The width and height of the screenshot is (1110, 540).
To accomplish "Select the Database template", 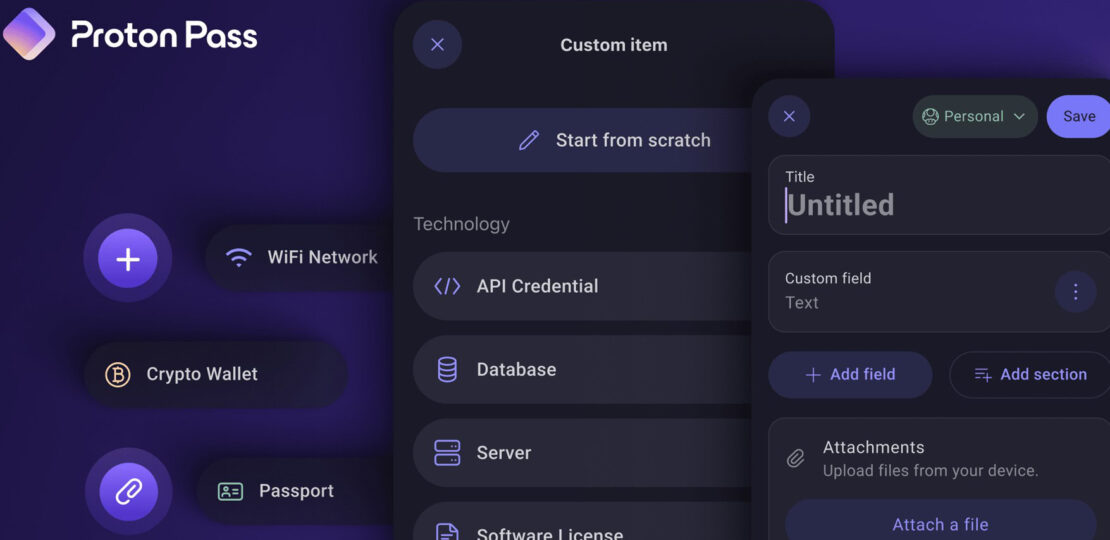I will tap(582, 369).
